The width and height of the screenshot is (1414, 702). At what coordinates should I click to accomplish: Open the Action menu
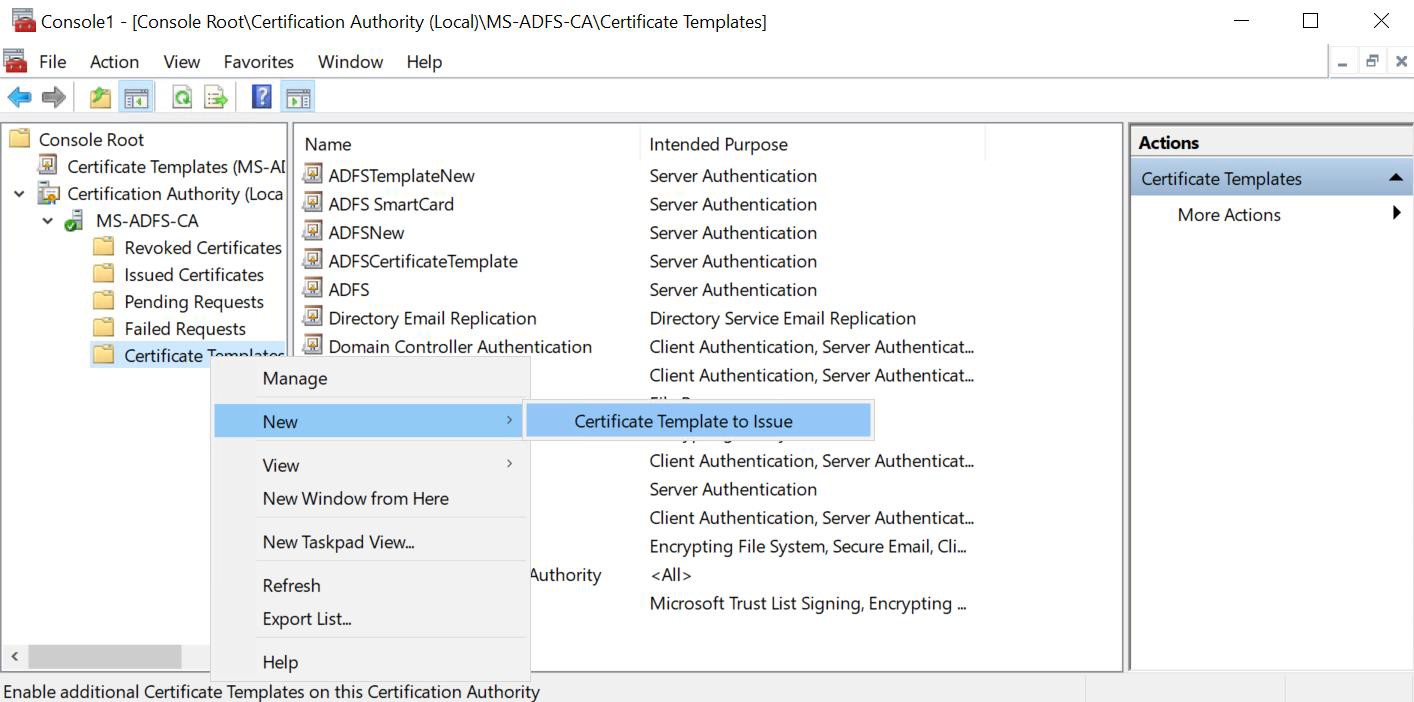pos(114,62)
